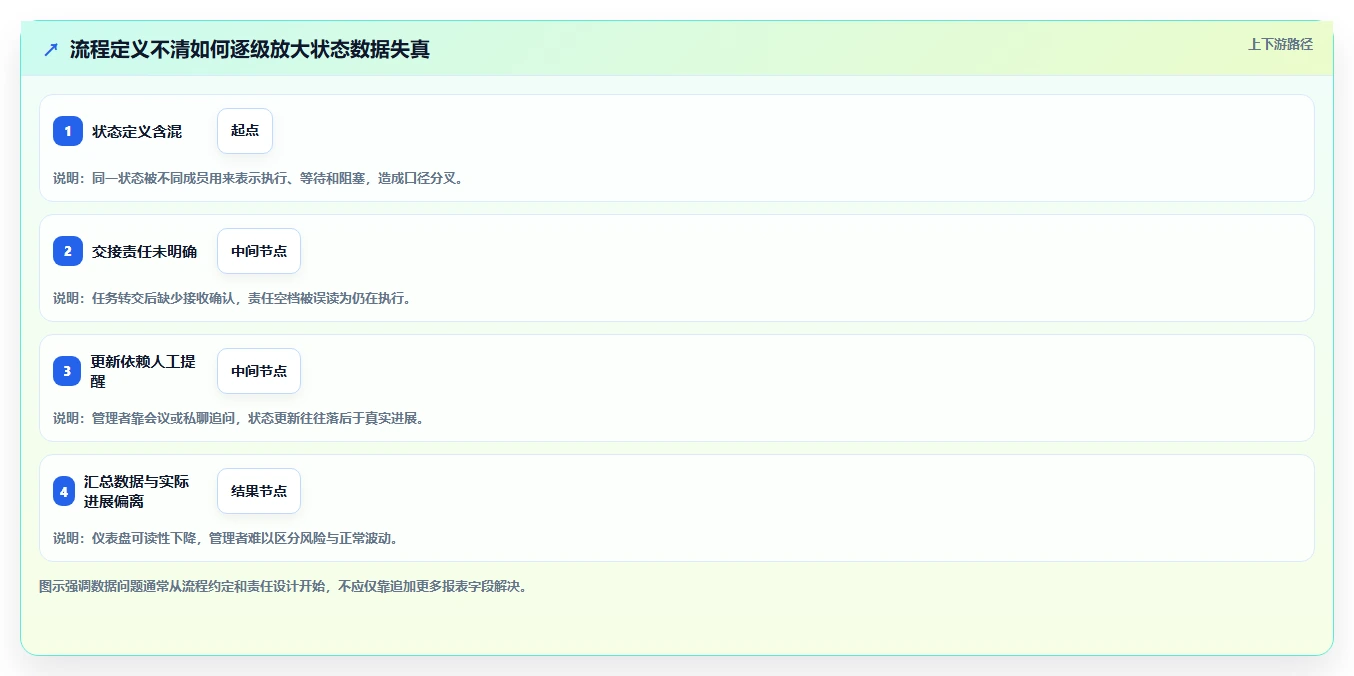Select the heading 状态定义含混

[137, 131]
